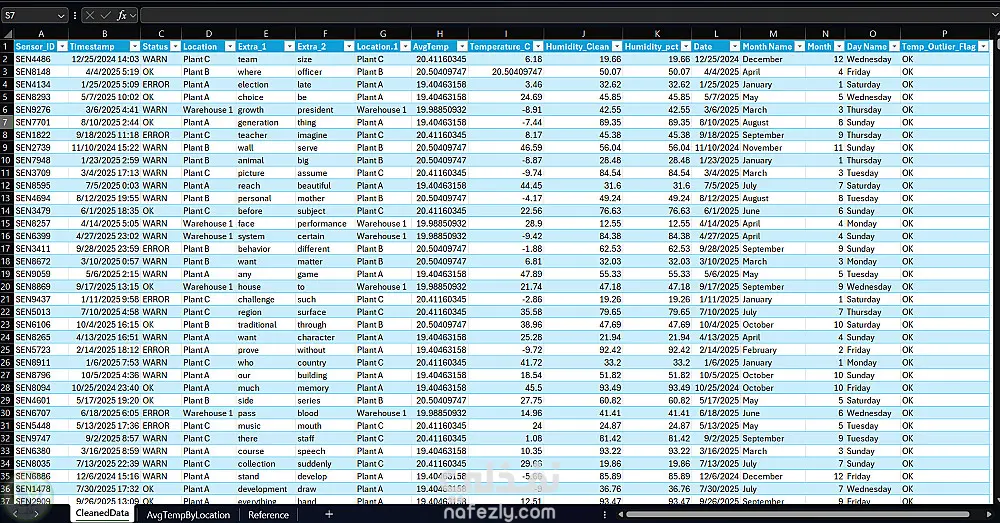Switch to the AvgTempByLocation sheet tab

[x=188, y=515]
